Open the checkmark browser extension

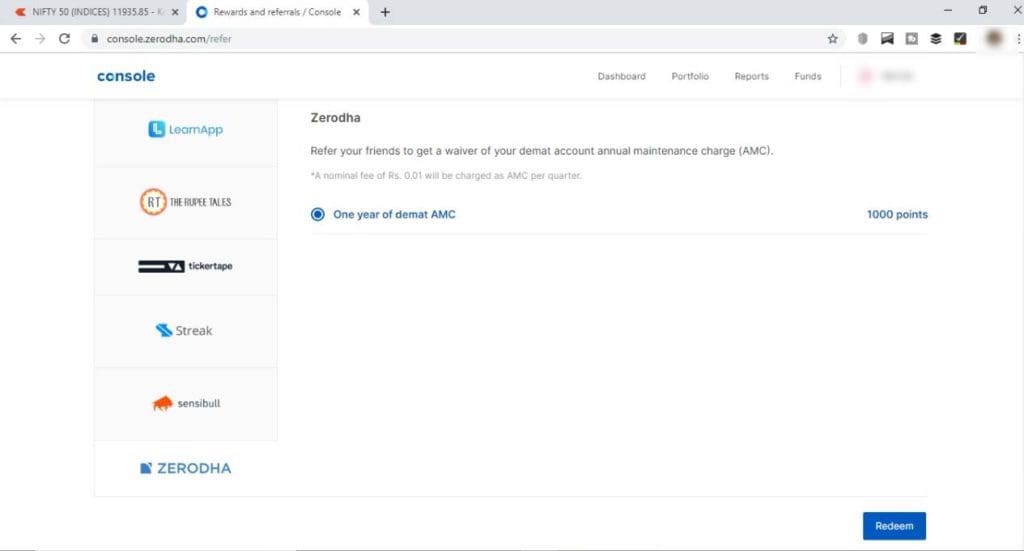click(960, 39)
